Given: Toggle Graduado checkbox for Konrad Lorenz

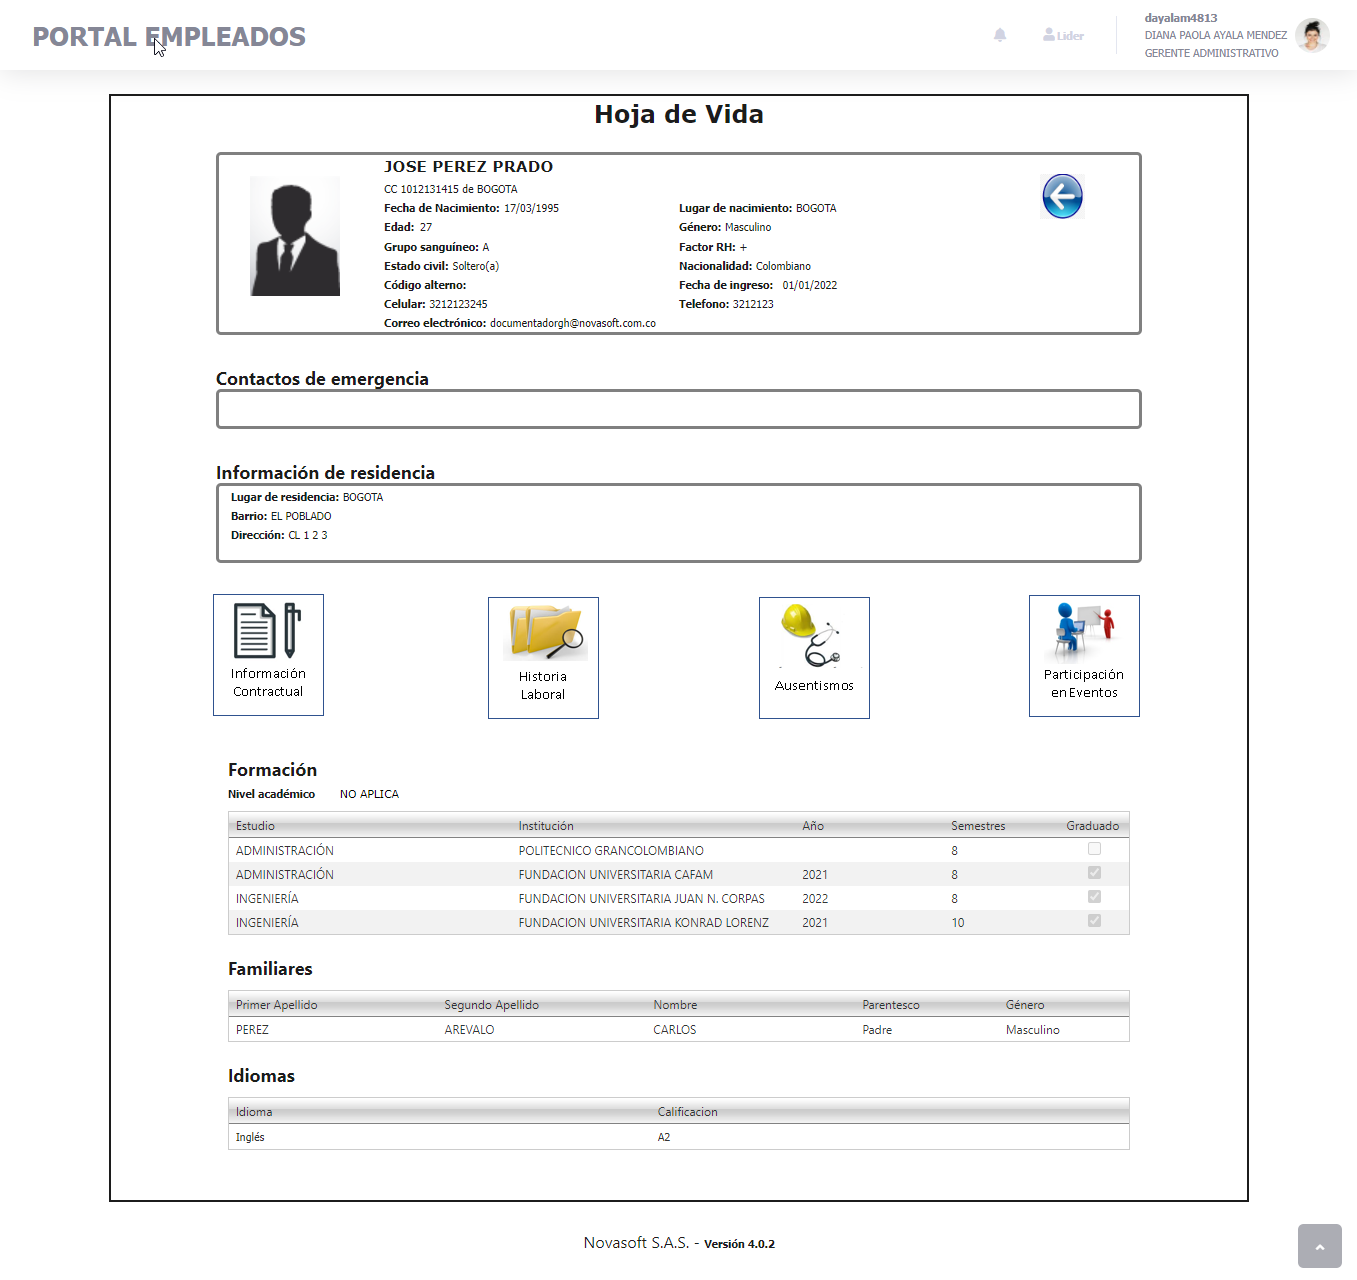Looking at the screenshot, I should pyautogui.click(x=1094, y=921).
